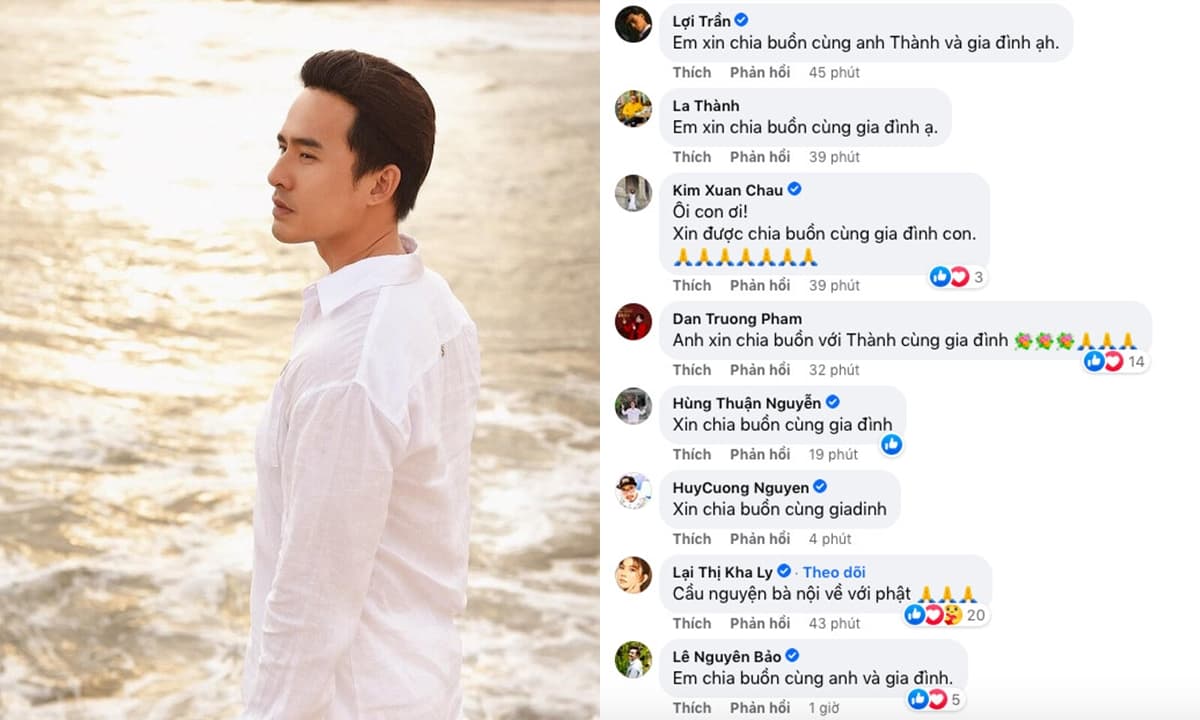Click HuyCuong Nguyen's profile avatar
Screen dimensions: 1200x720
tap(633, 490)
